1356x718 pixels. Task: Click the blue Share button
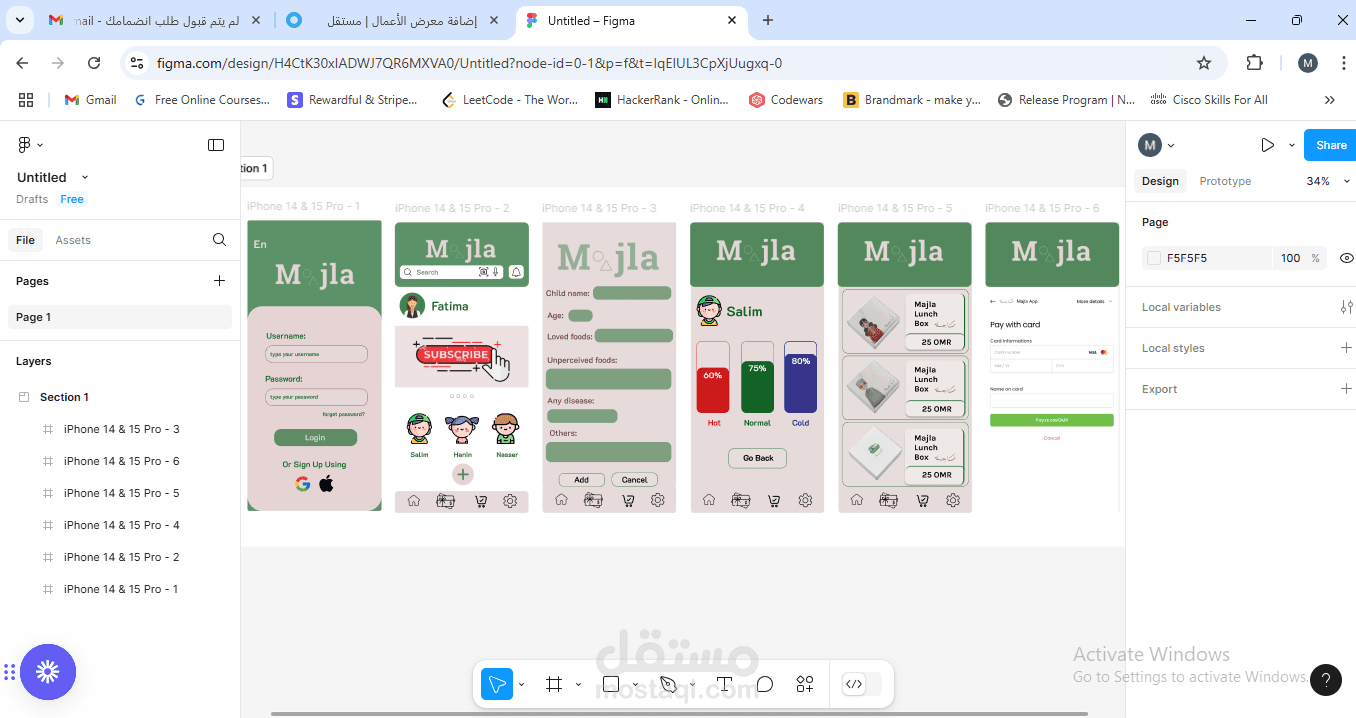pos(1331,145)
